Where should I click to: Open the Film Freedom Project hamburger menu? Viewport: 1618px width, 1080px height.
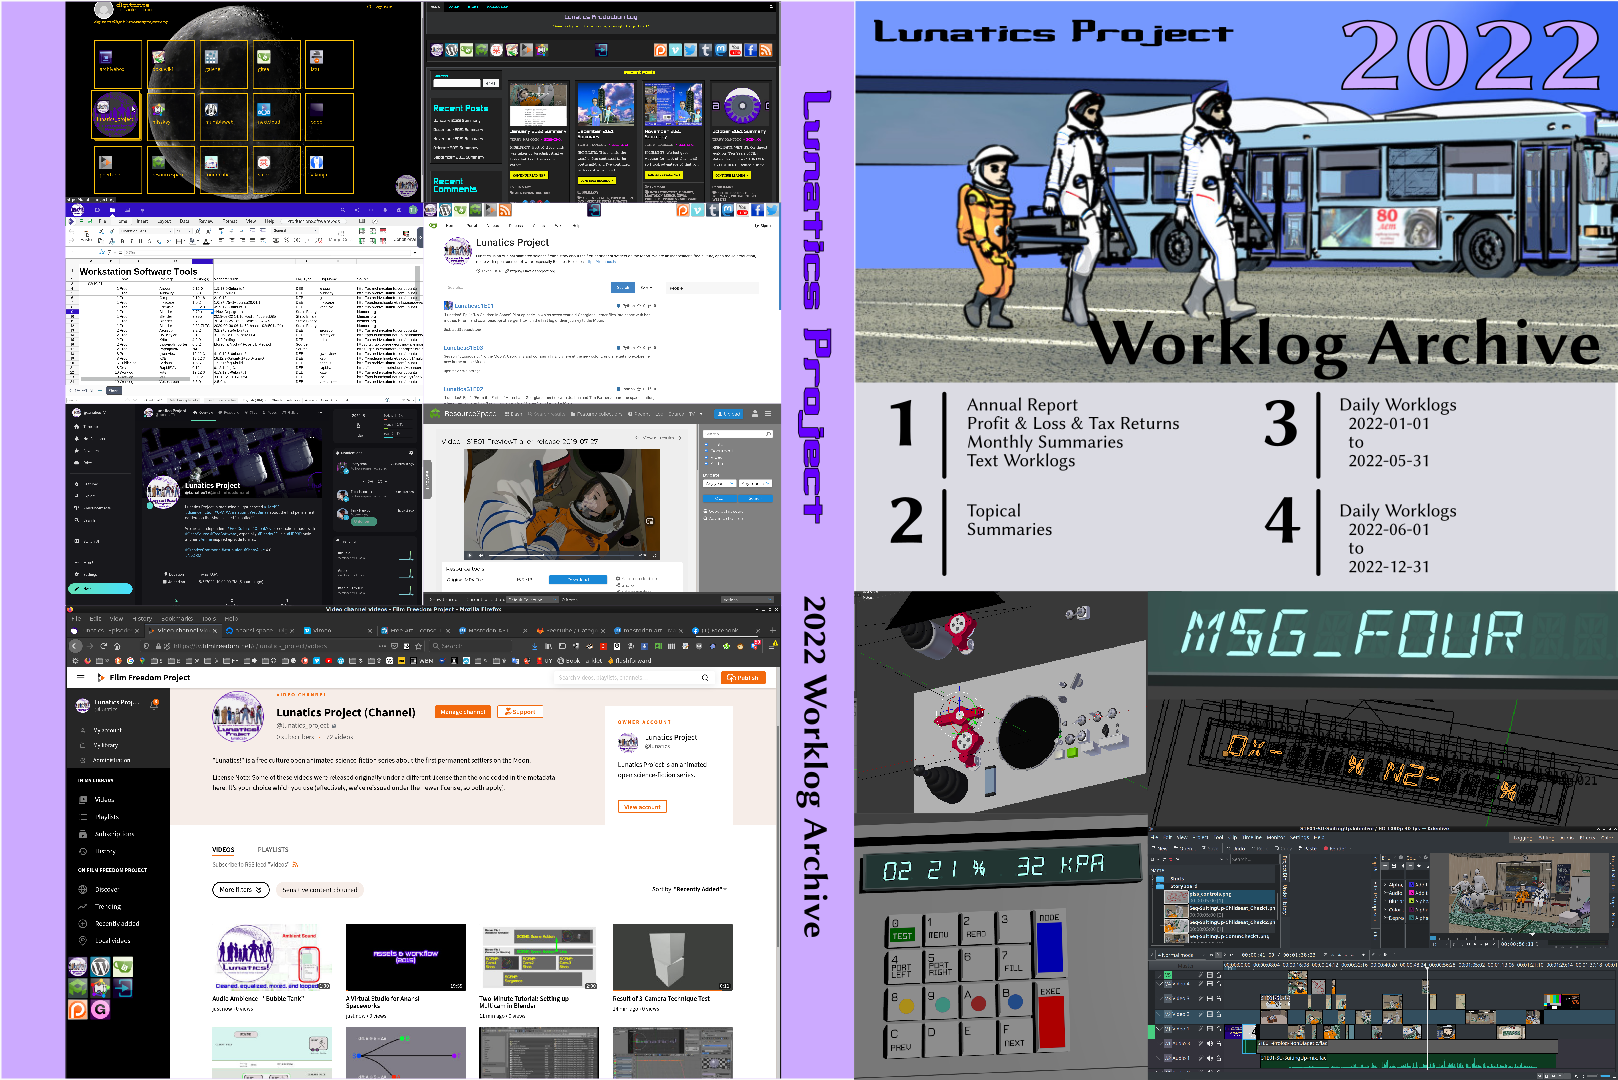81,677
